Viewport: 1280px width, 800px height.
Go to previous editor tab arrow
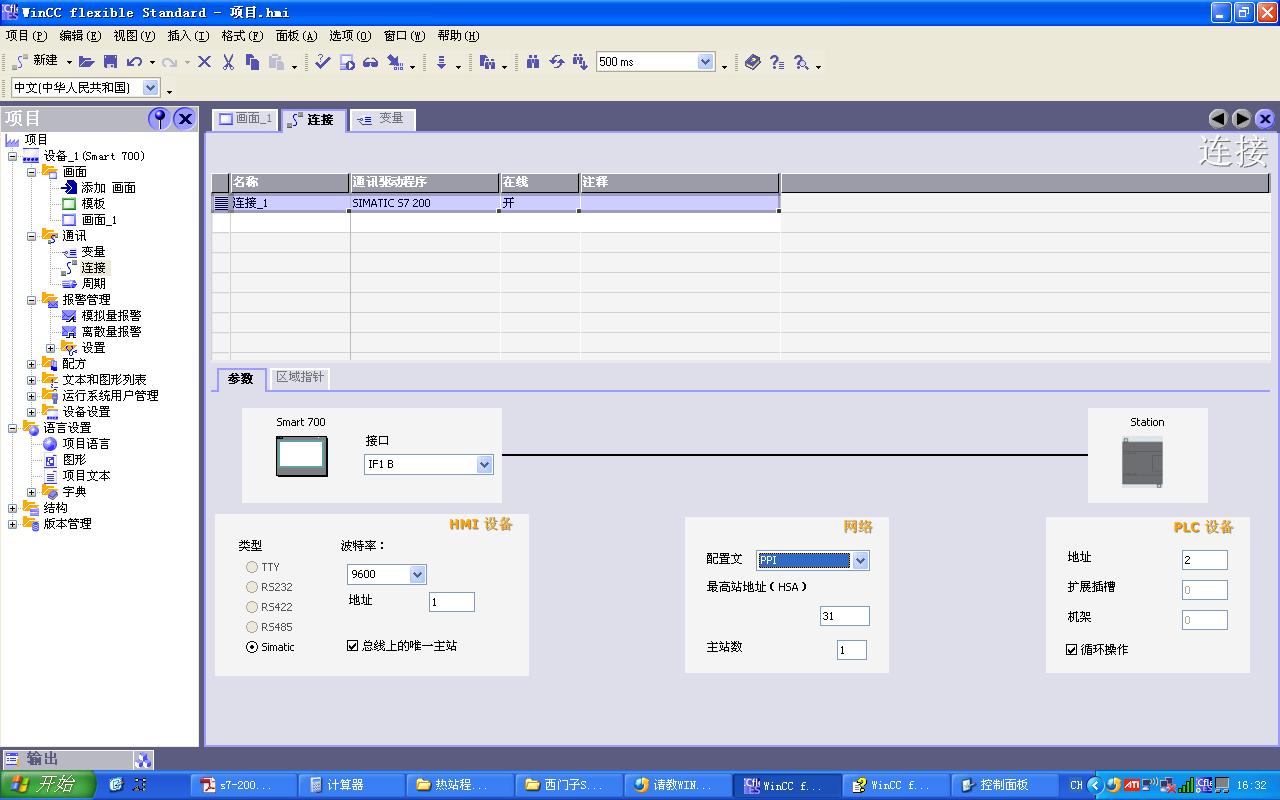point(1218,119)
